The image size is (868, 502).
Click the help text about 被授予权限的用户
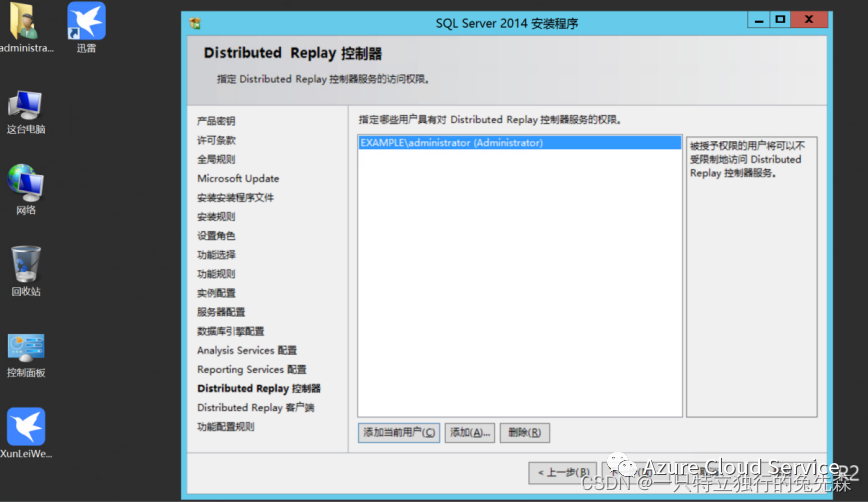[x=747, y=159]
